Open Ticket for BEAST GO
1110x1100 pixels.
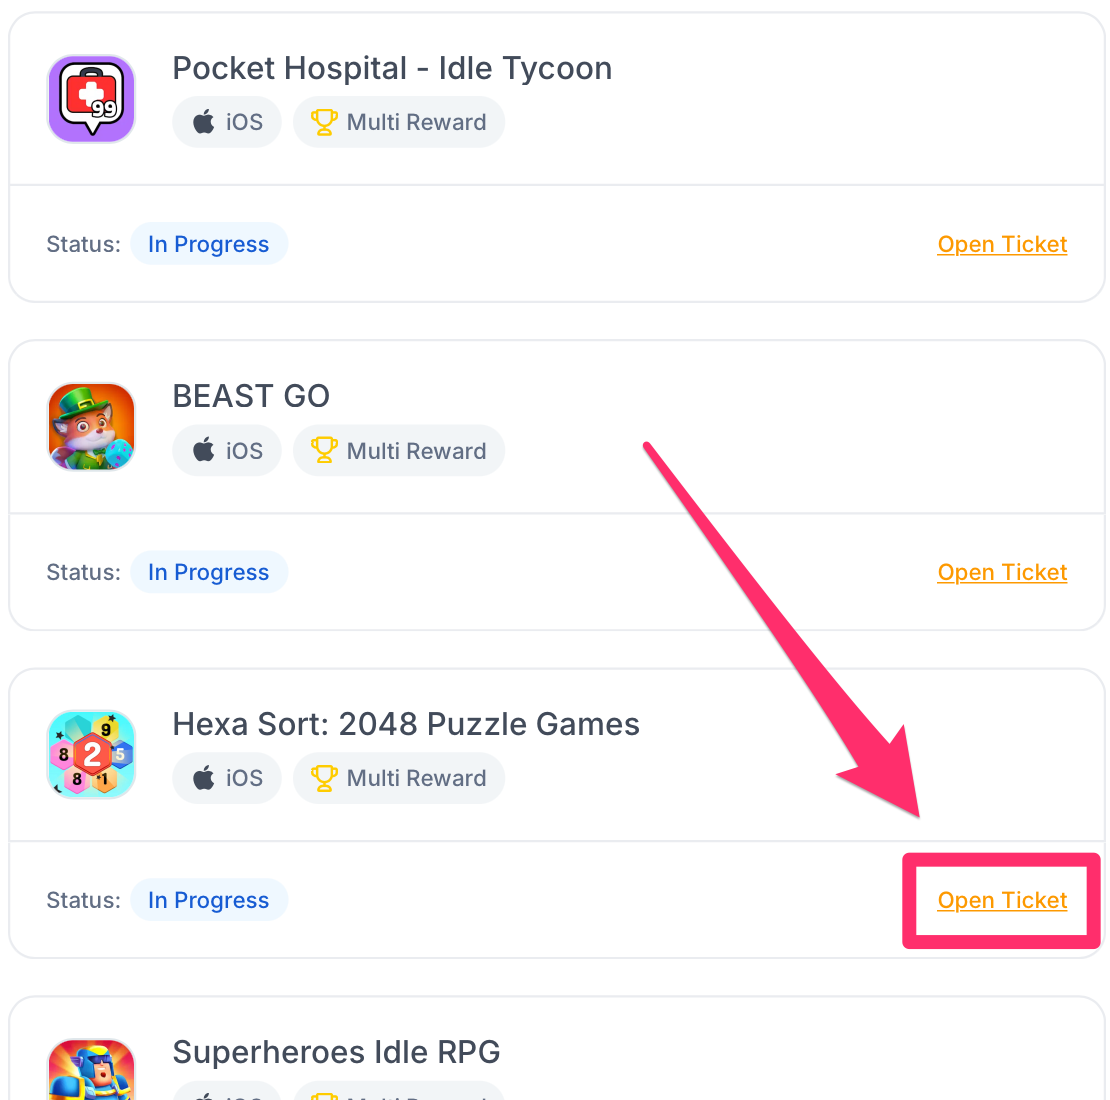click(x=1002, y=572)
